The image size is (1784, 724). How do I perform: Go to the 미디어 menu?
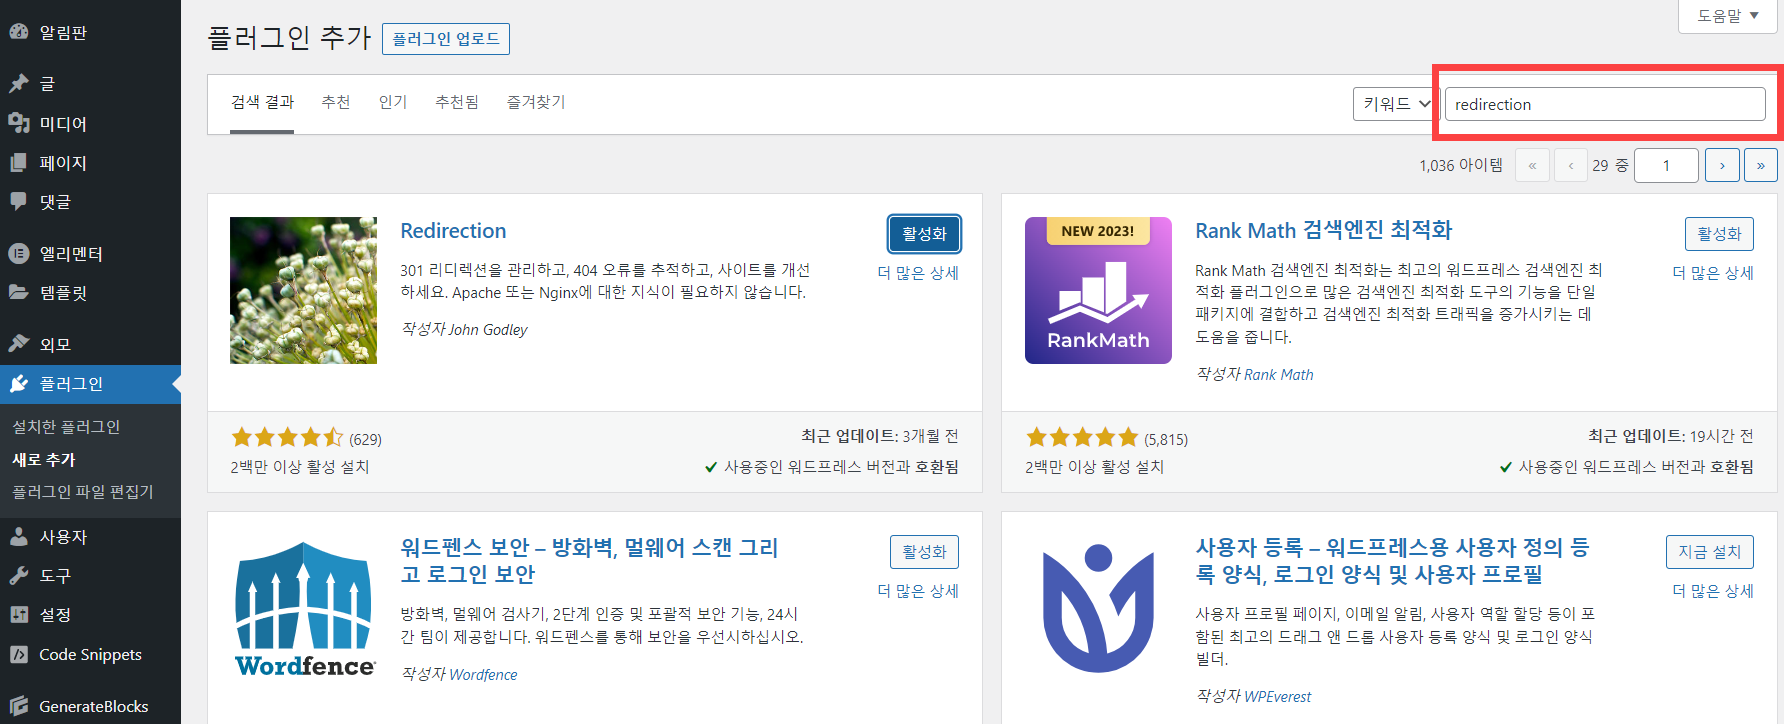63,123
